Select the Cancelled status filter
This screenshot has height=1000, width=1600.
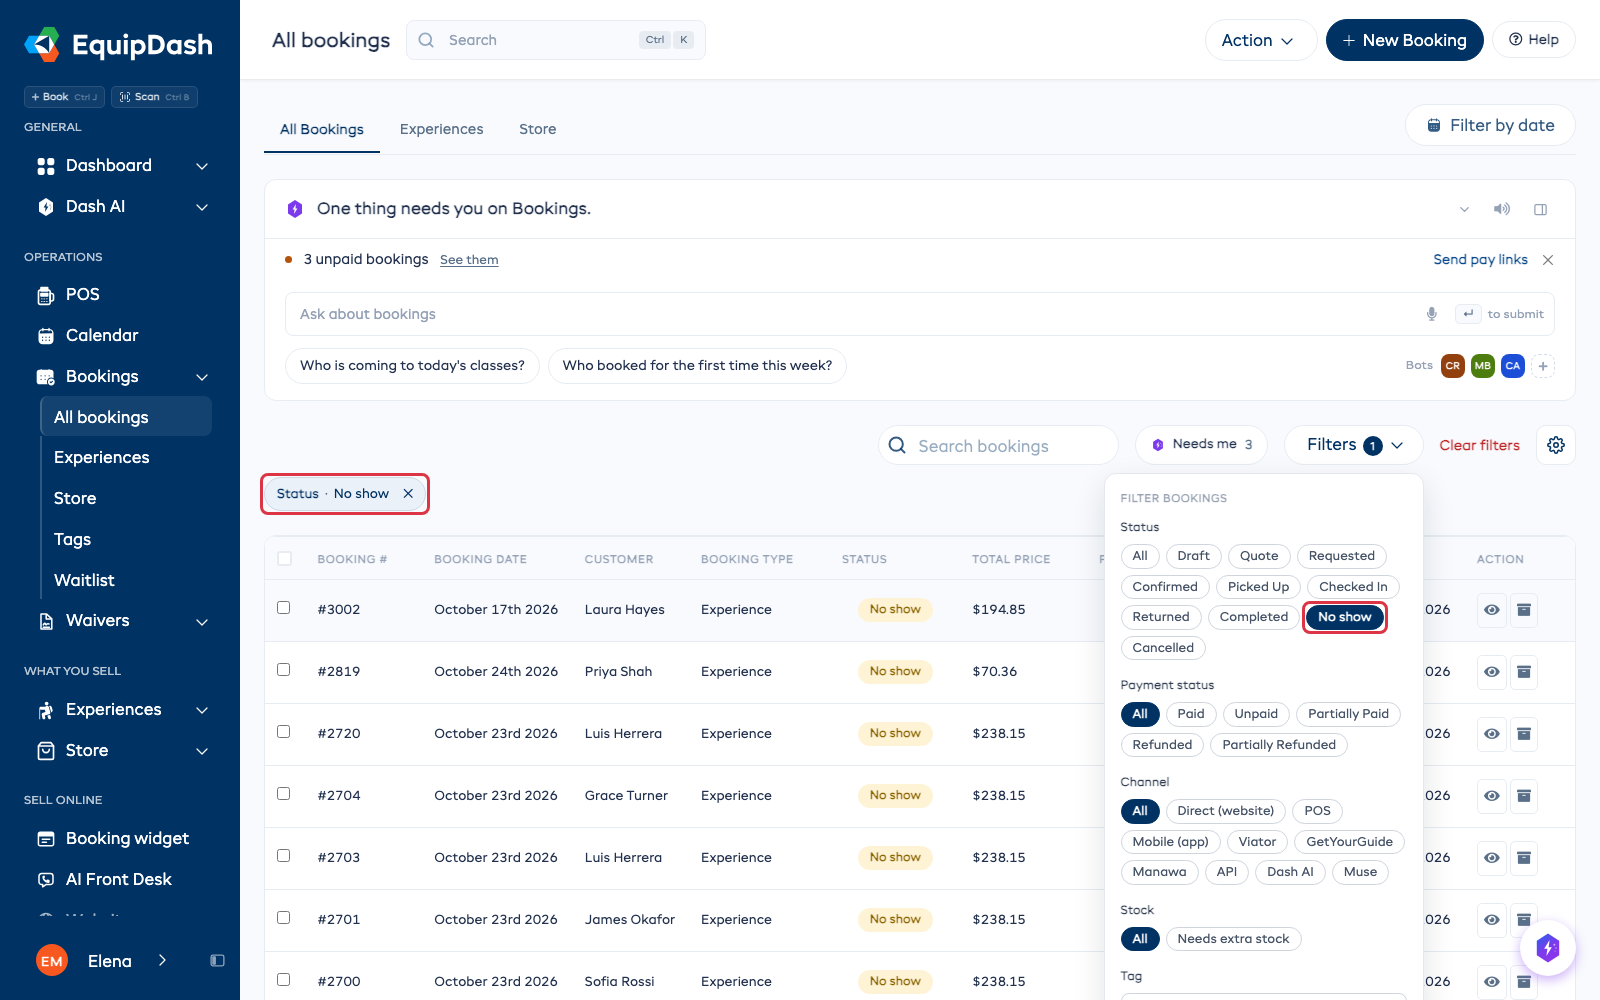1163,648
